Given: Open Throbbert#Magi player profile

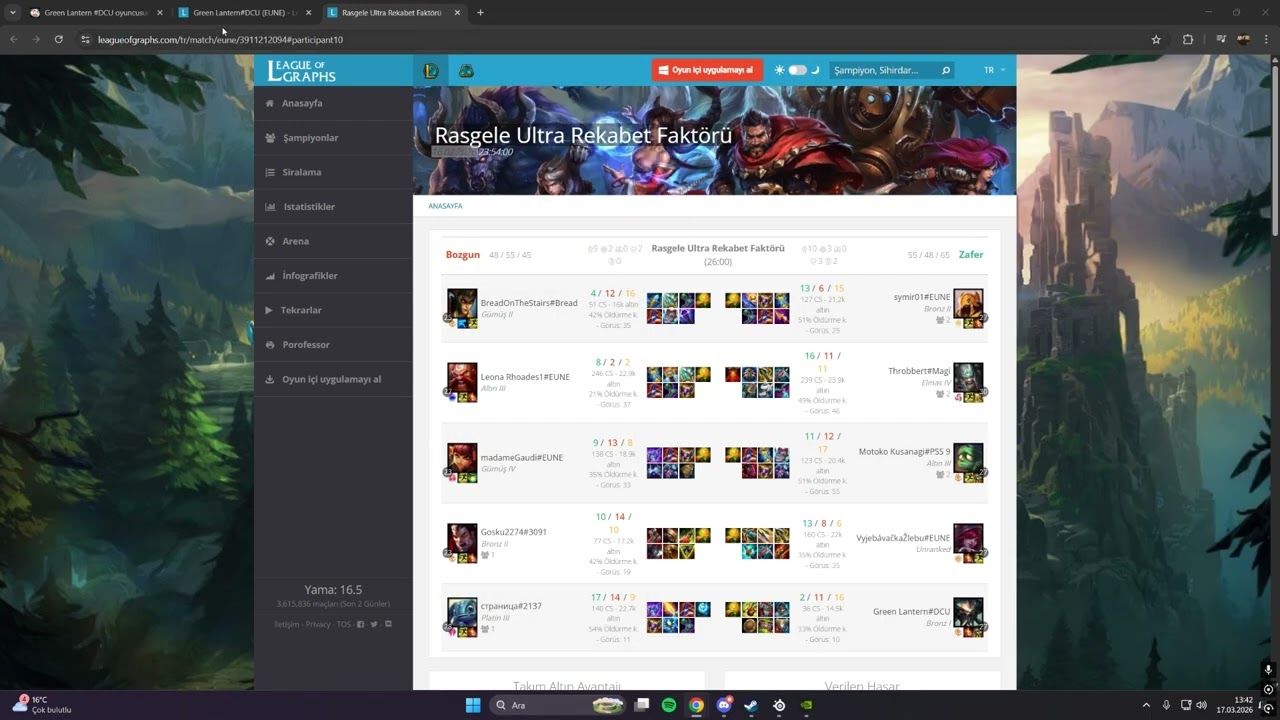Looking at the screenshot, I should coord(919,371).
